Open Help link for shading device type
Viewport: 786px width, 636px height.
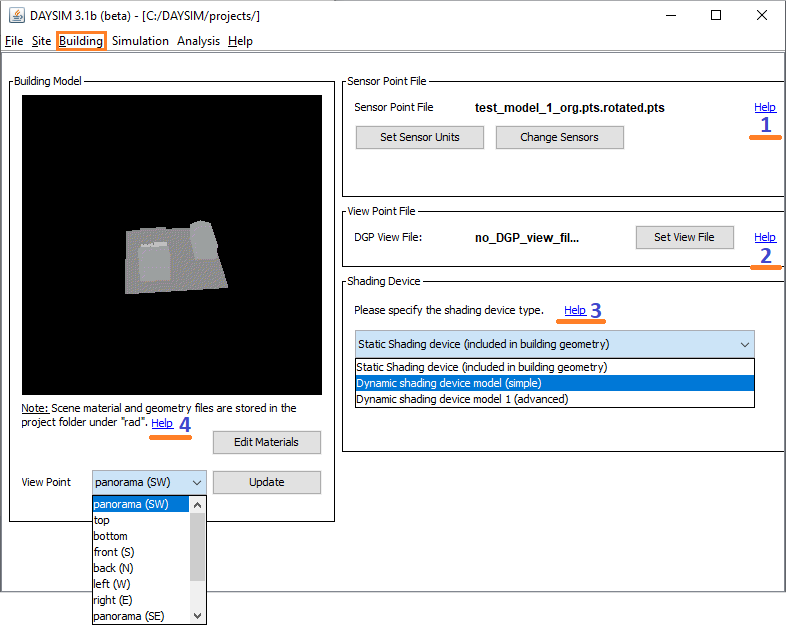(x=574, y=310)
